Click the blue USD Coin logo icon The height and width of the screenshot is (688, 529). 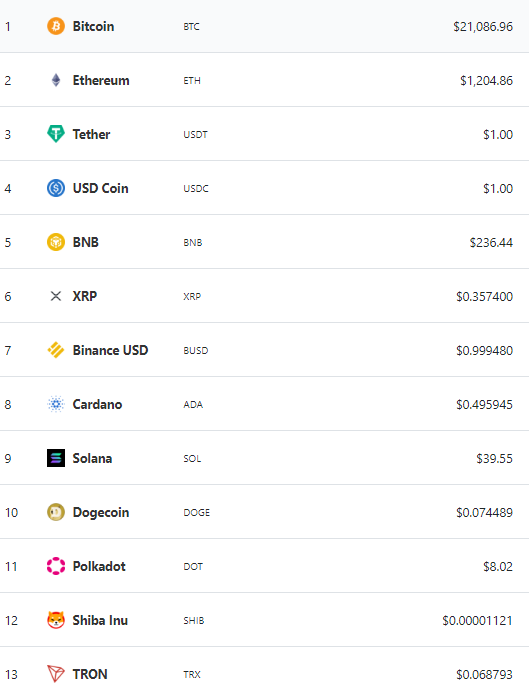56,188
